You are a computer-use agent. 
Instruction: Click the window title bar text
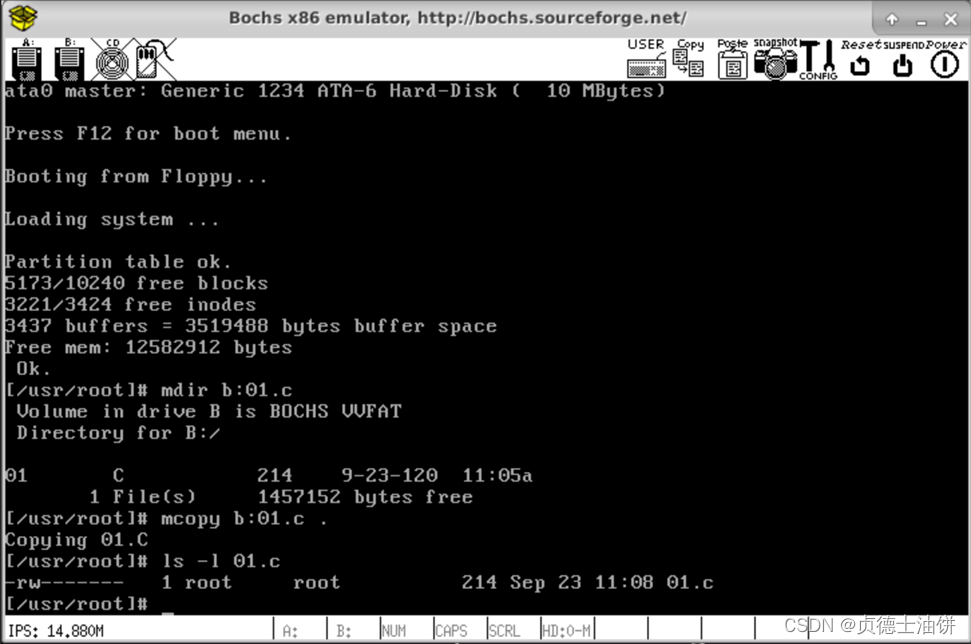click(458, 18)
